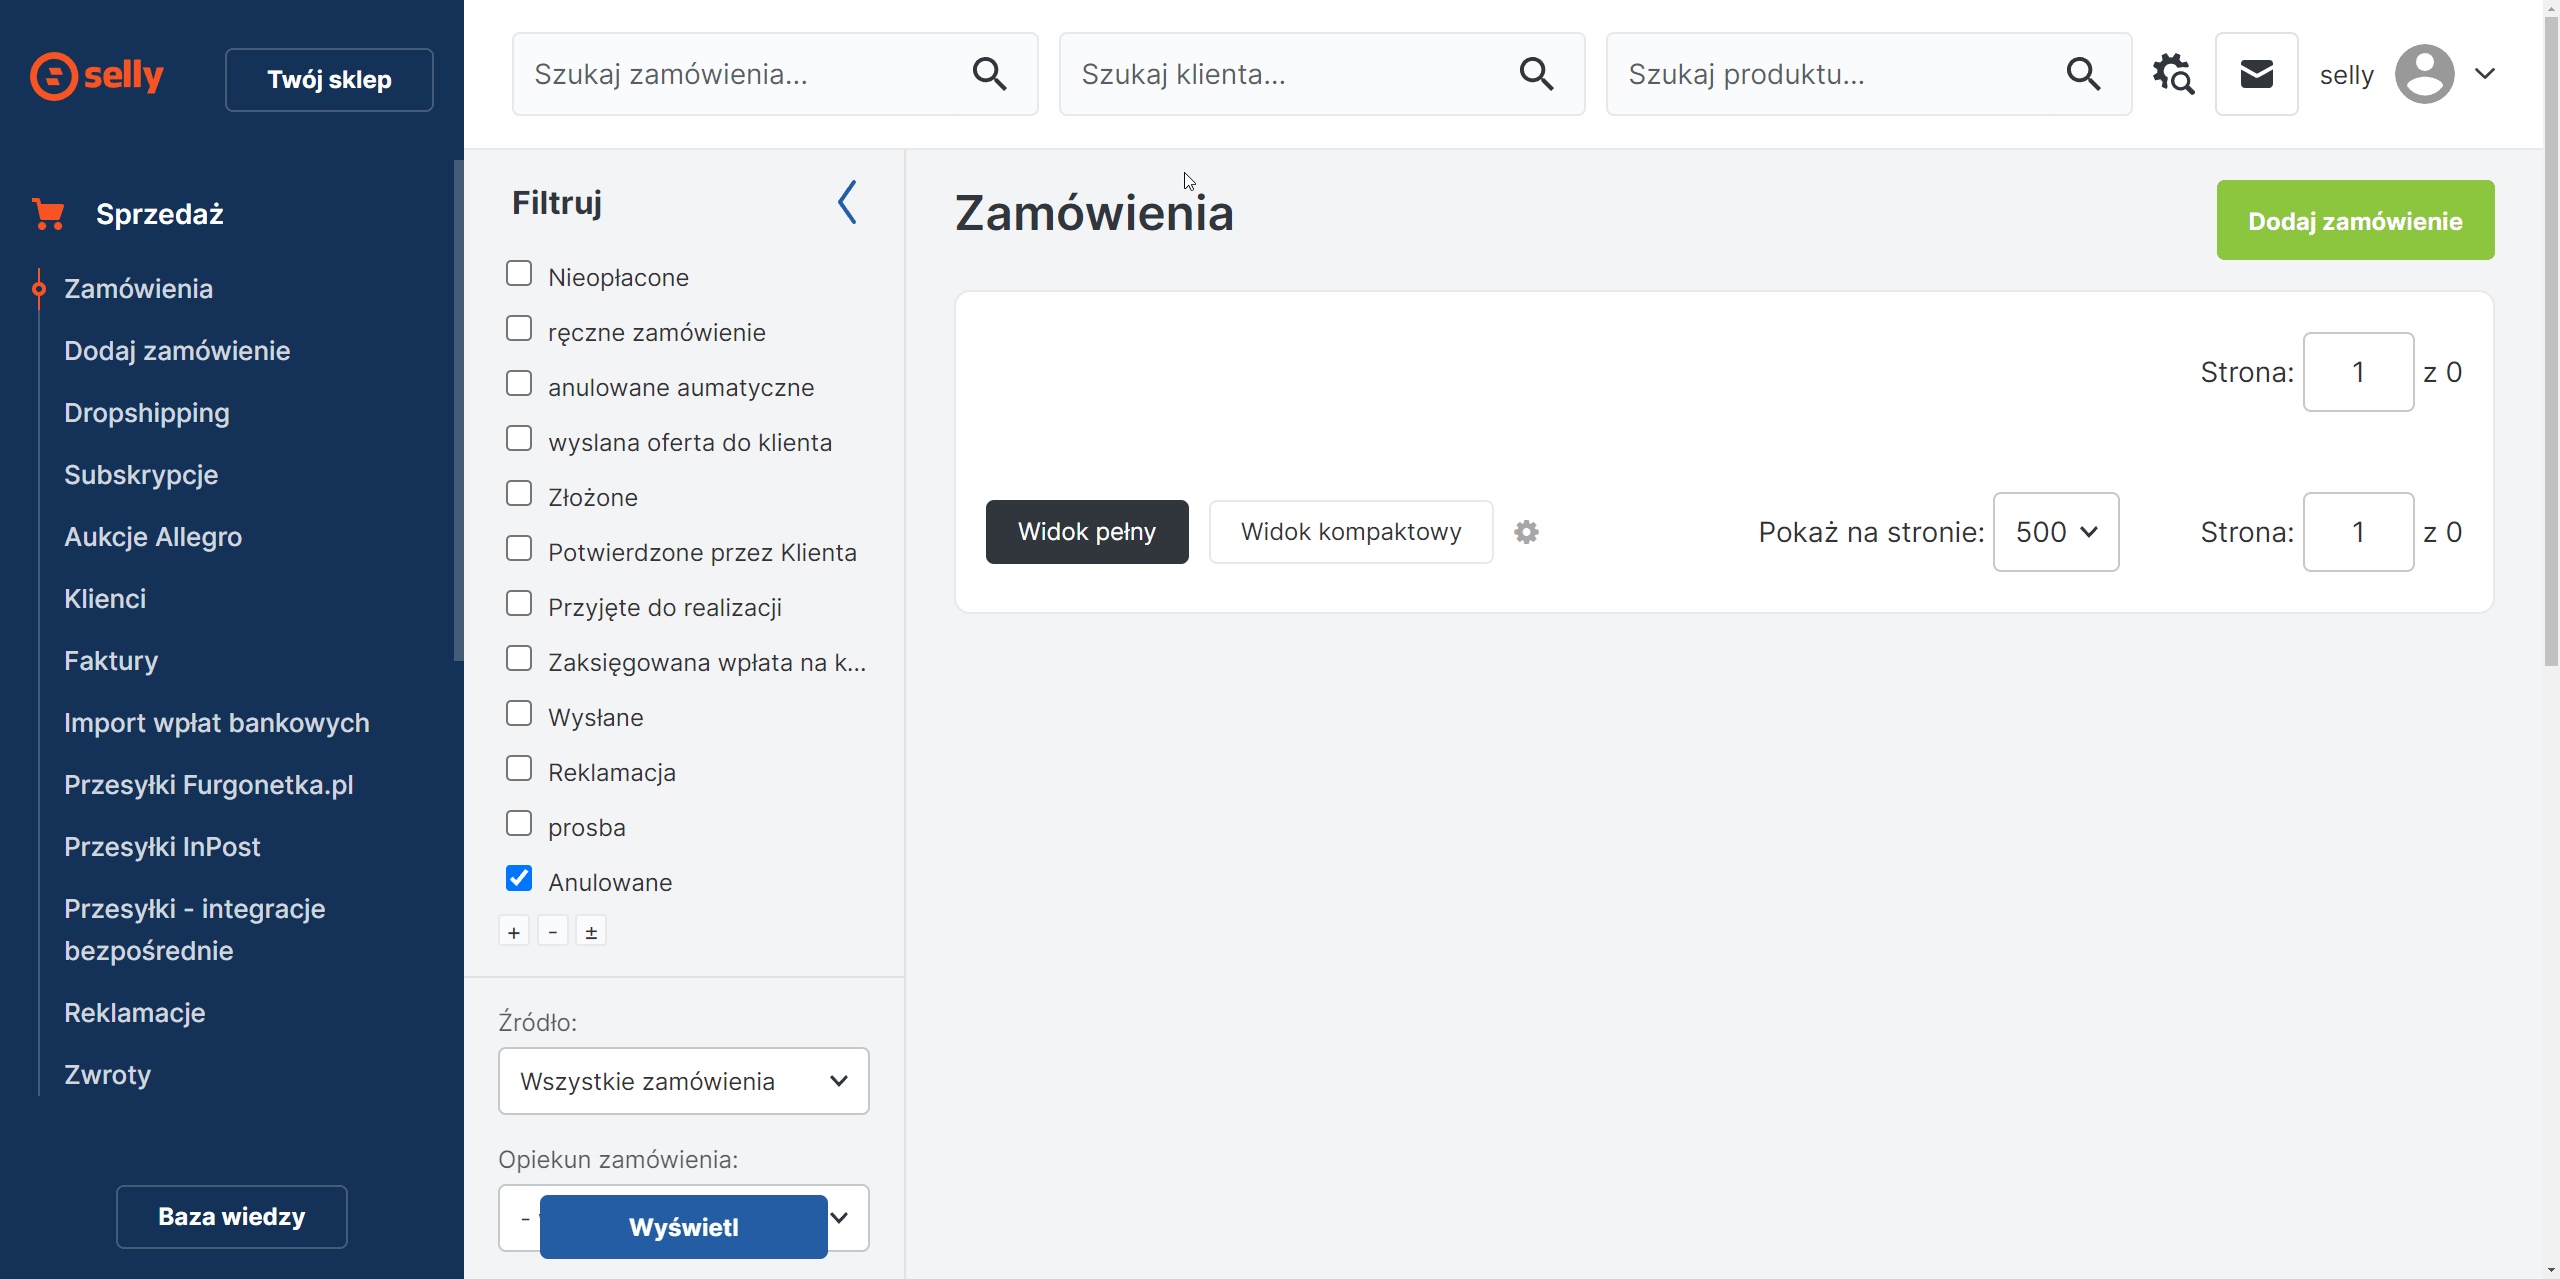Viewport: 2560px width, 1279px height.
Task: Expand the selly account menu chevron
Action: pos(2485,74)
